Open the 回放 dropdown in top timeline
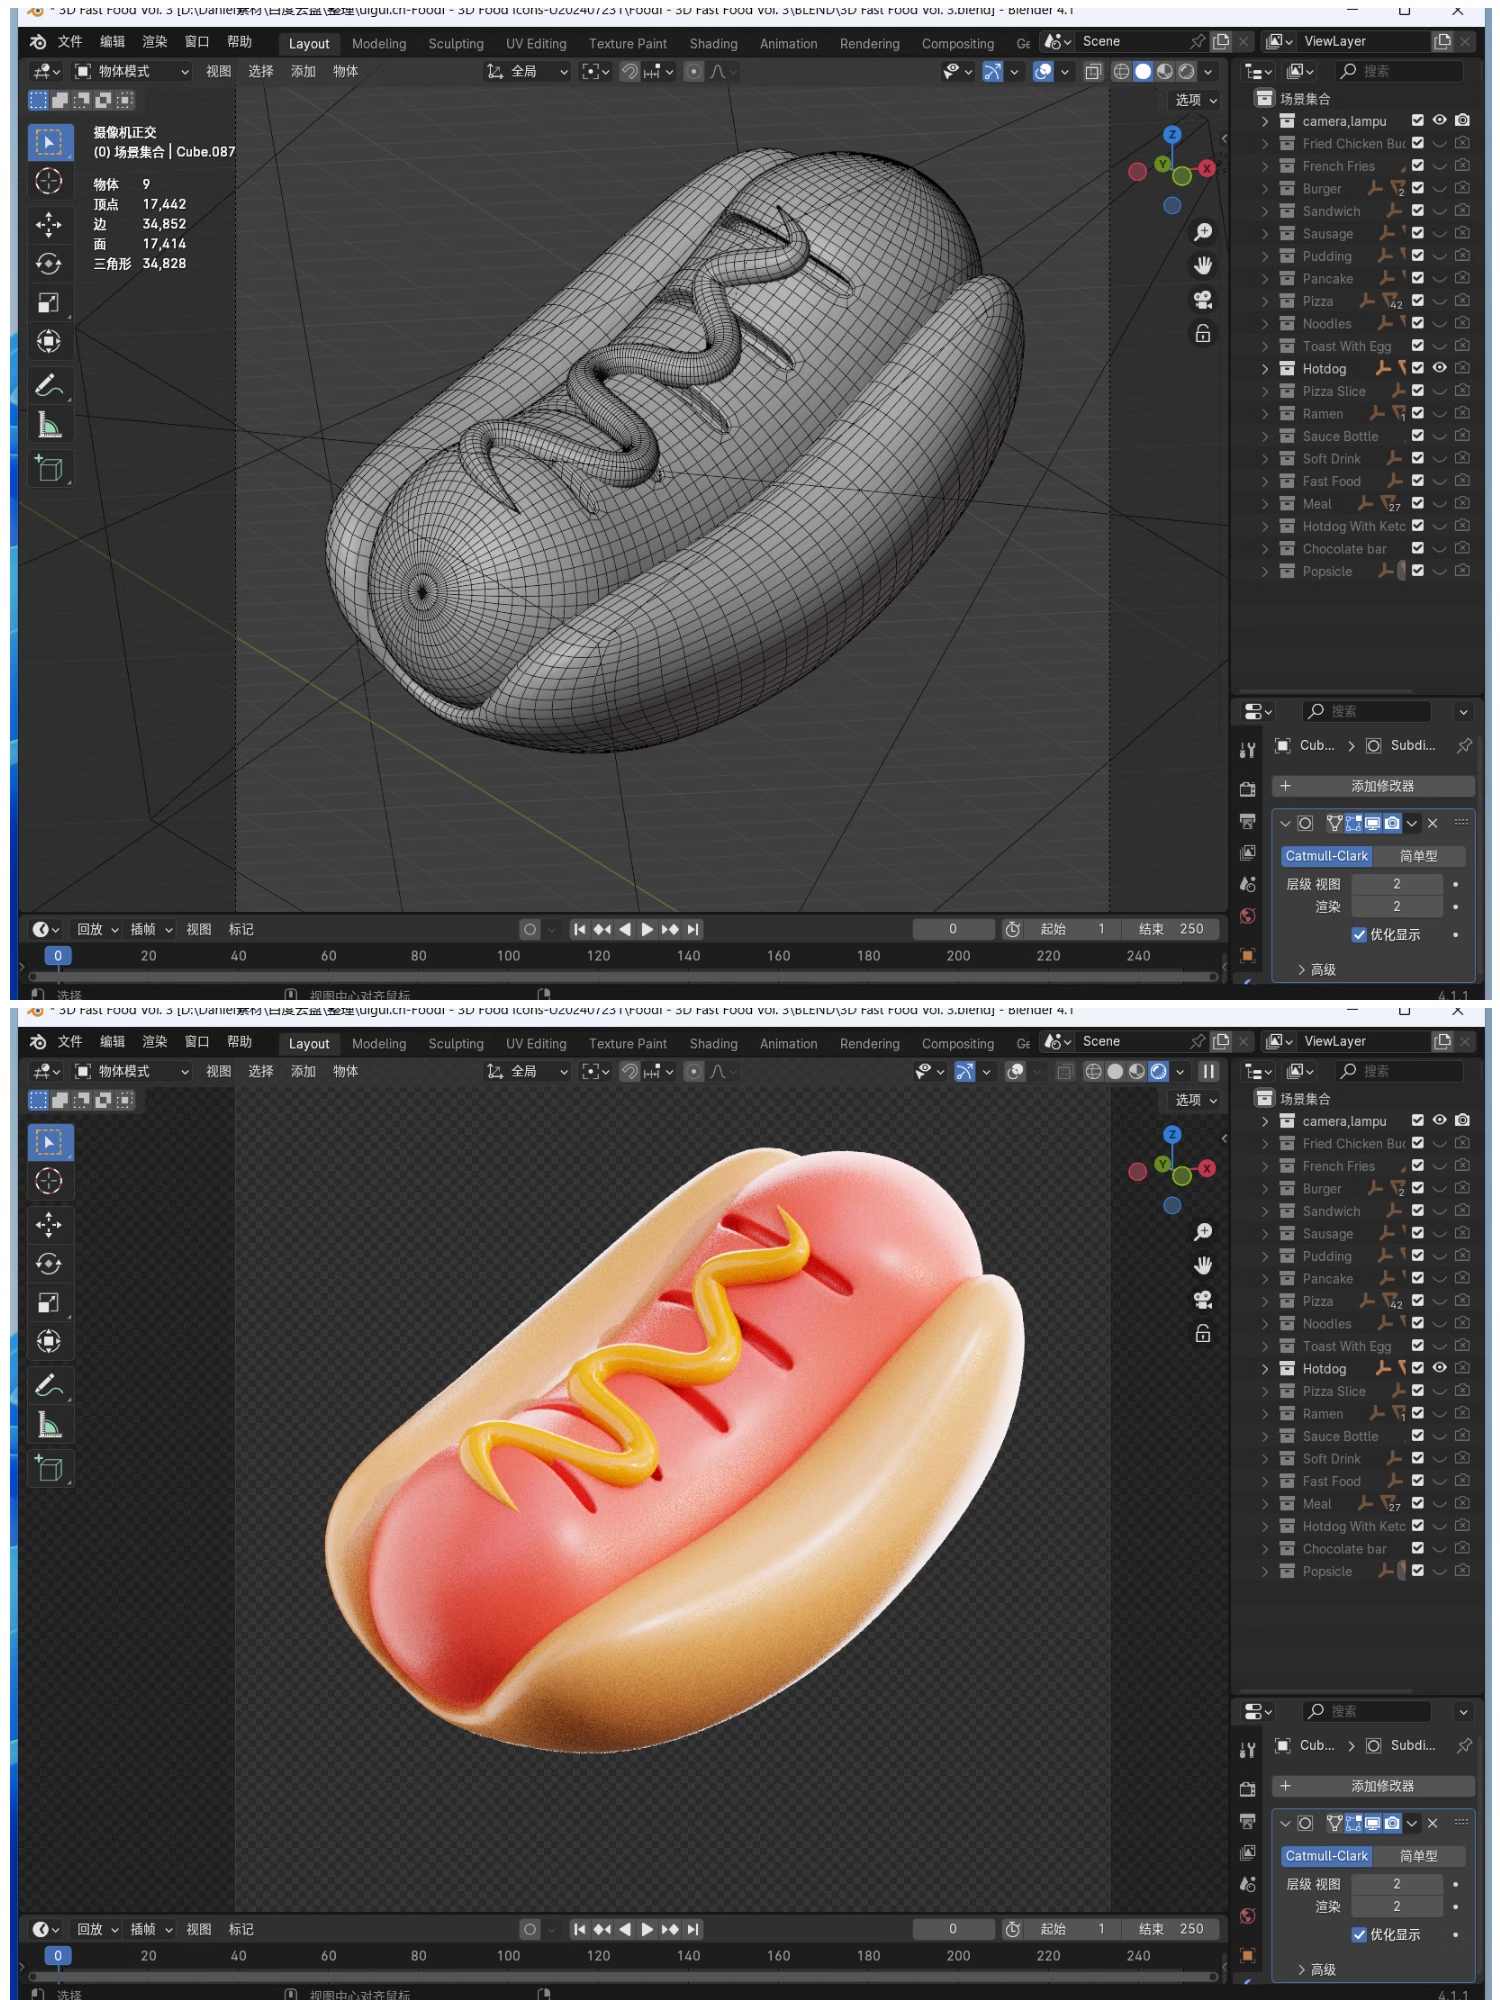 [x=98, y=929]
